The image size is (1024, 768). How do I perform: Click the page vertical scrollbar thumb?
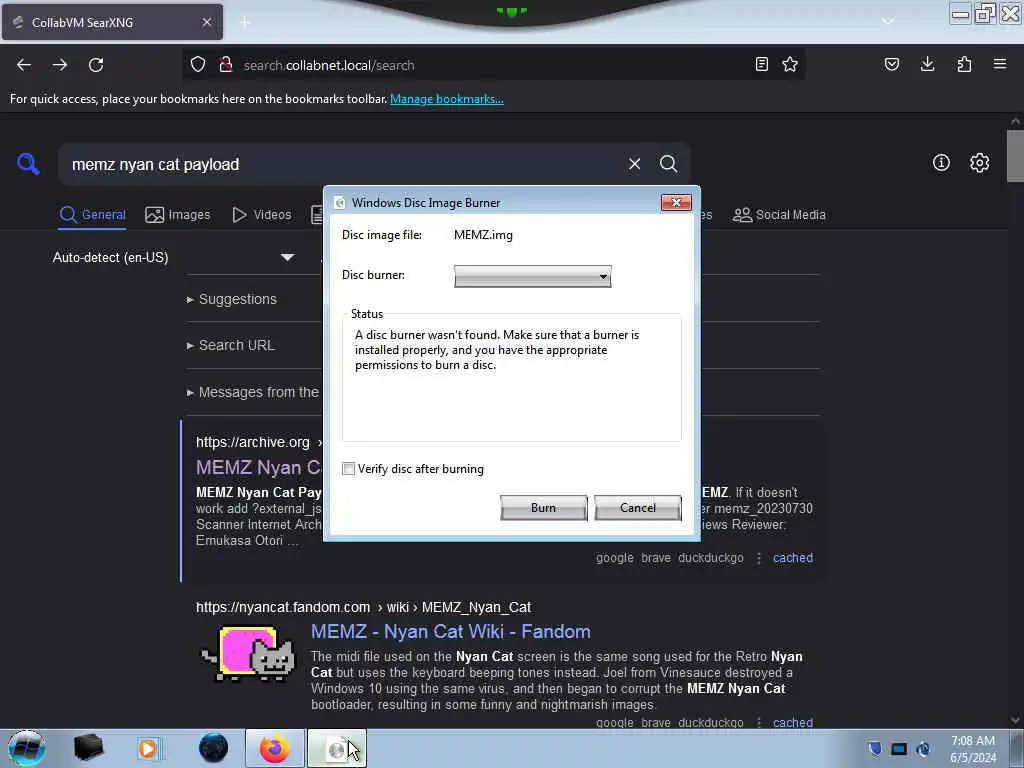click(1015, 156)
